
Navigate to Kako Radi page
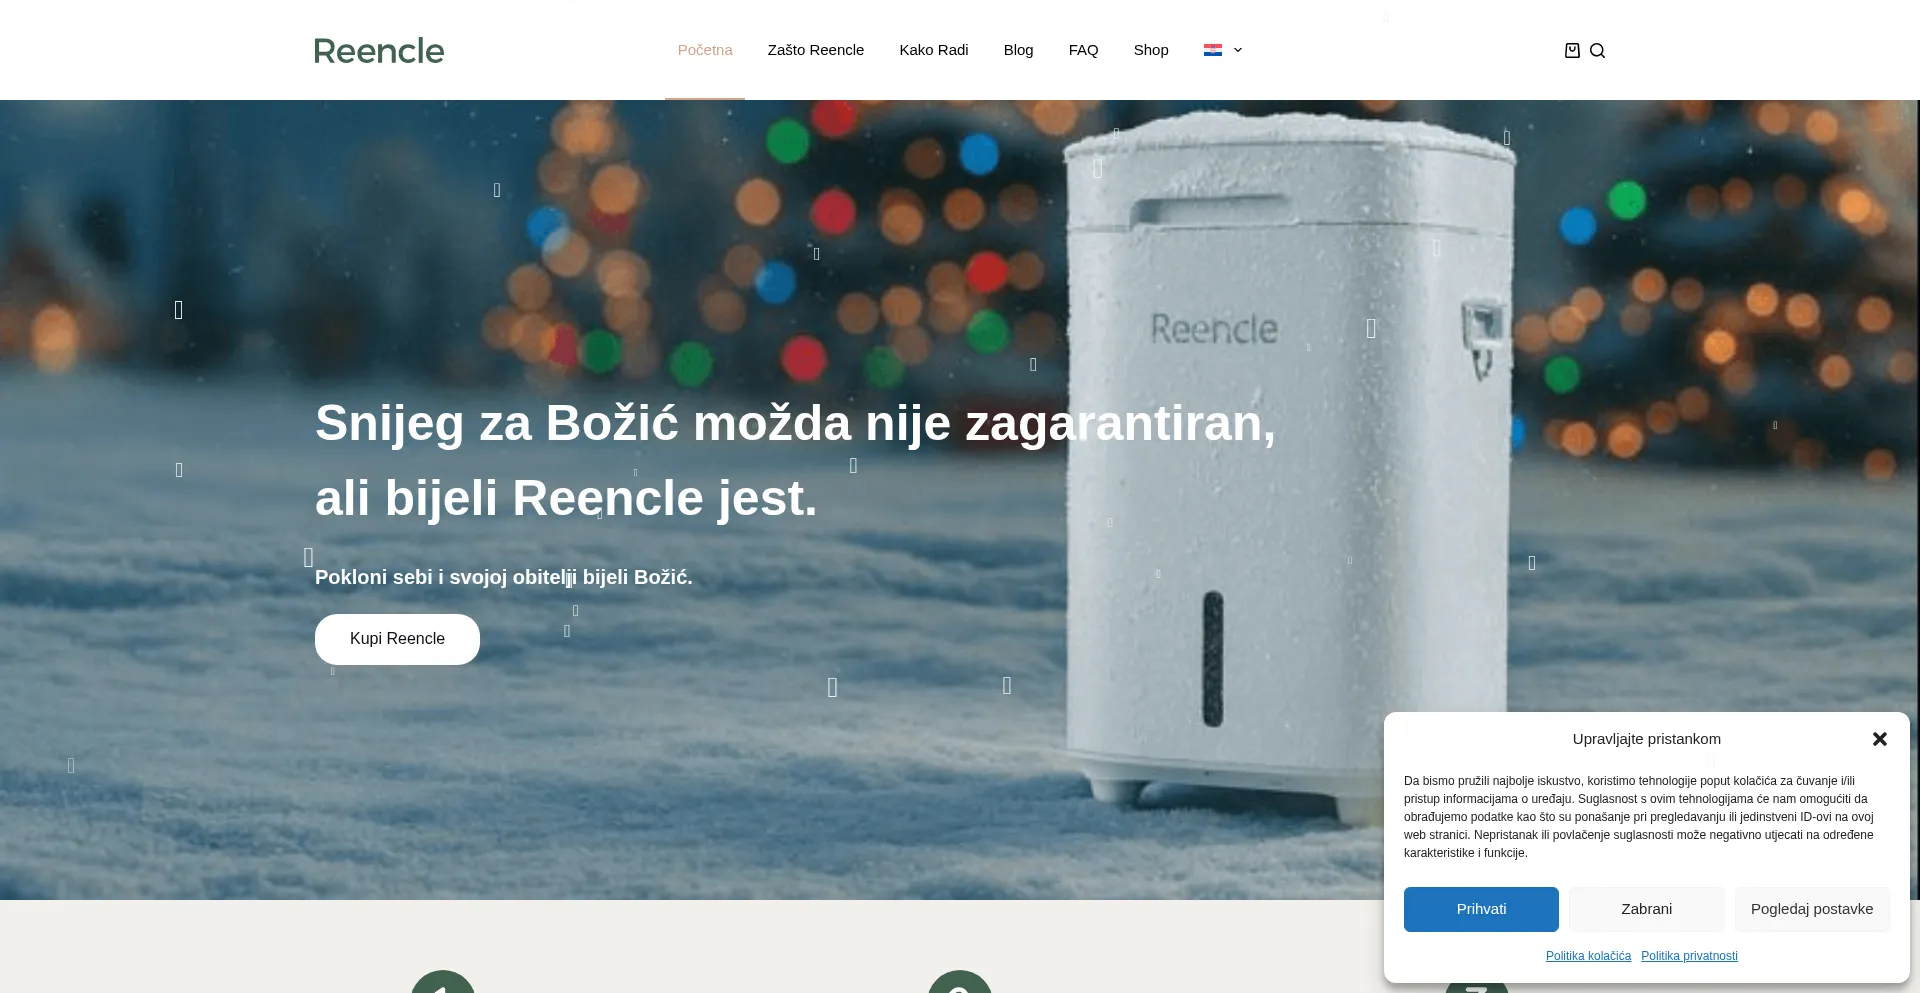click(934, 50)
